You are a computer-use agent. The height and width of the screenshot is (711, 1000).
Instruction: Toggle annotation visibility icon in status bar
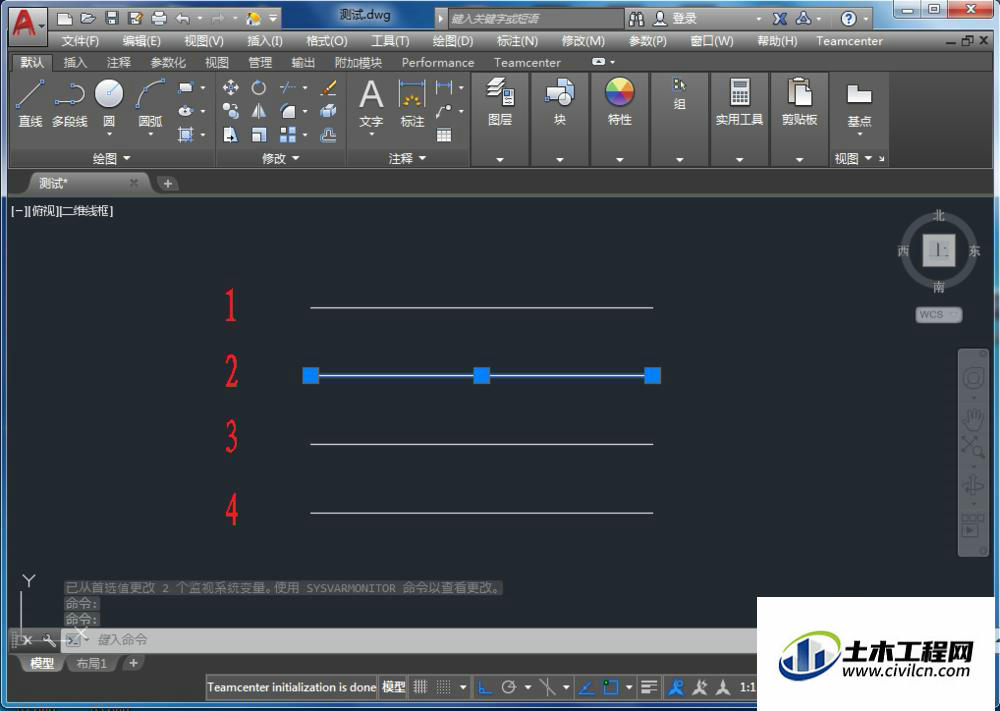(x=675, y=687)
